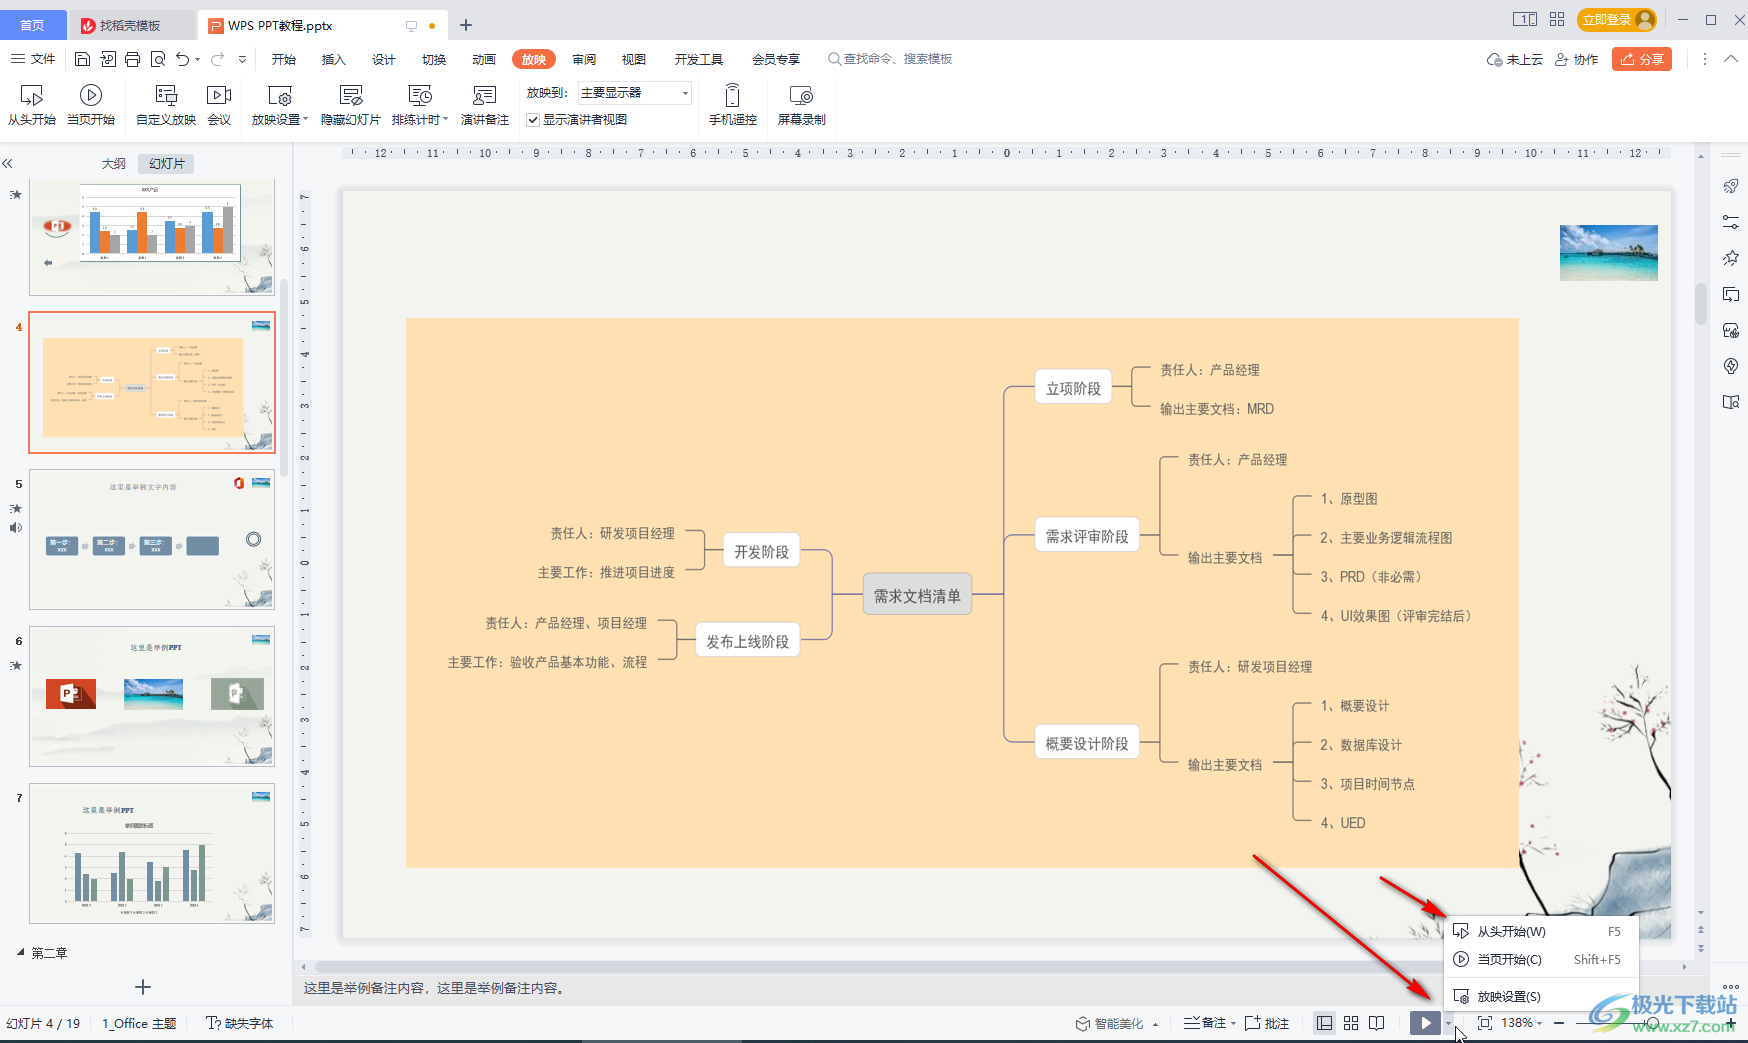The image size is (1748, 1043).
Task: Open 演讲备注 speaker notes
Action: (x=485, y=104)
